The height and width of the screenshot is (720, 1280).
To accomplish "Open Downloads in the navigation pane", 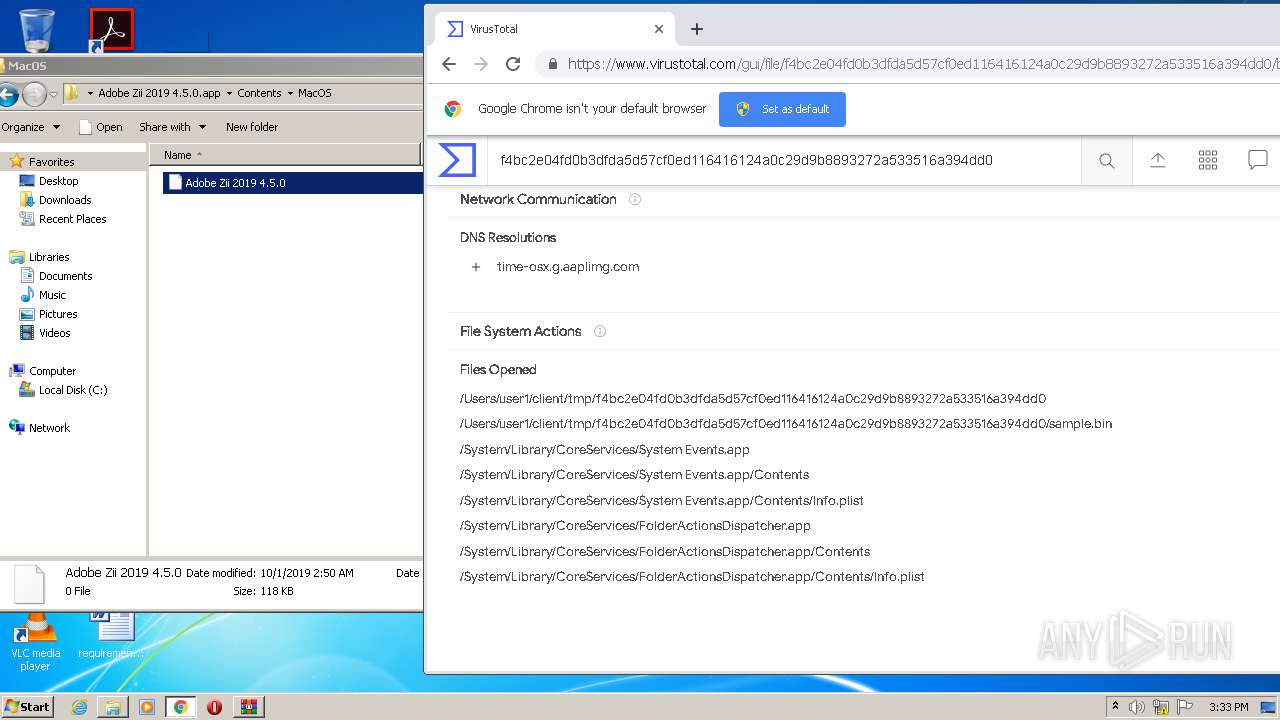I will pos(65,200).
